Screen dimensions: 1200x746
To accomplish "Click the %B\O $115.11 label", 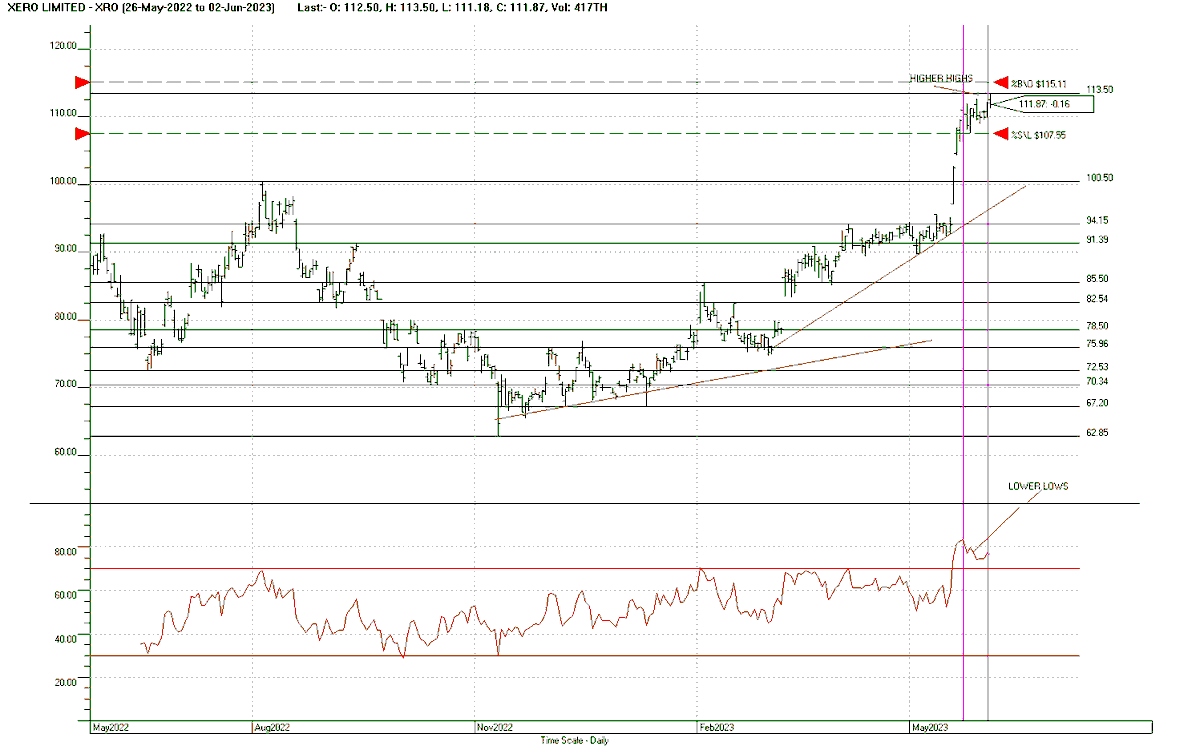I will click(x=1039, y=83).
